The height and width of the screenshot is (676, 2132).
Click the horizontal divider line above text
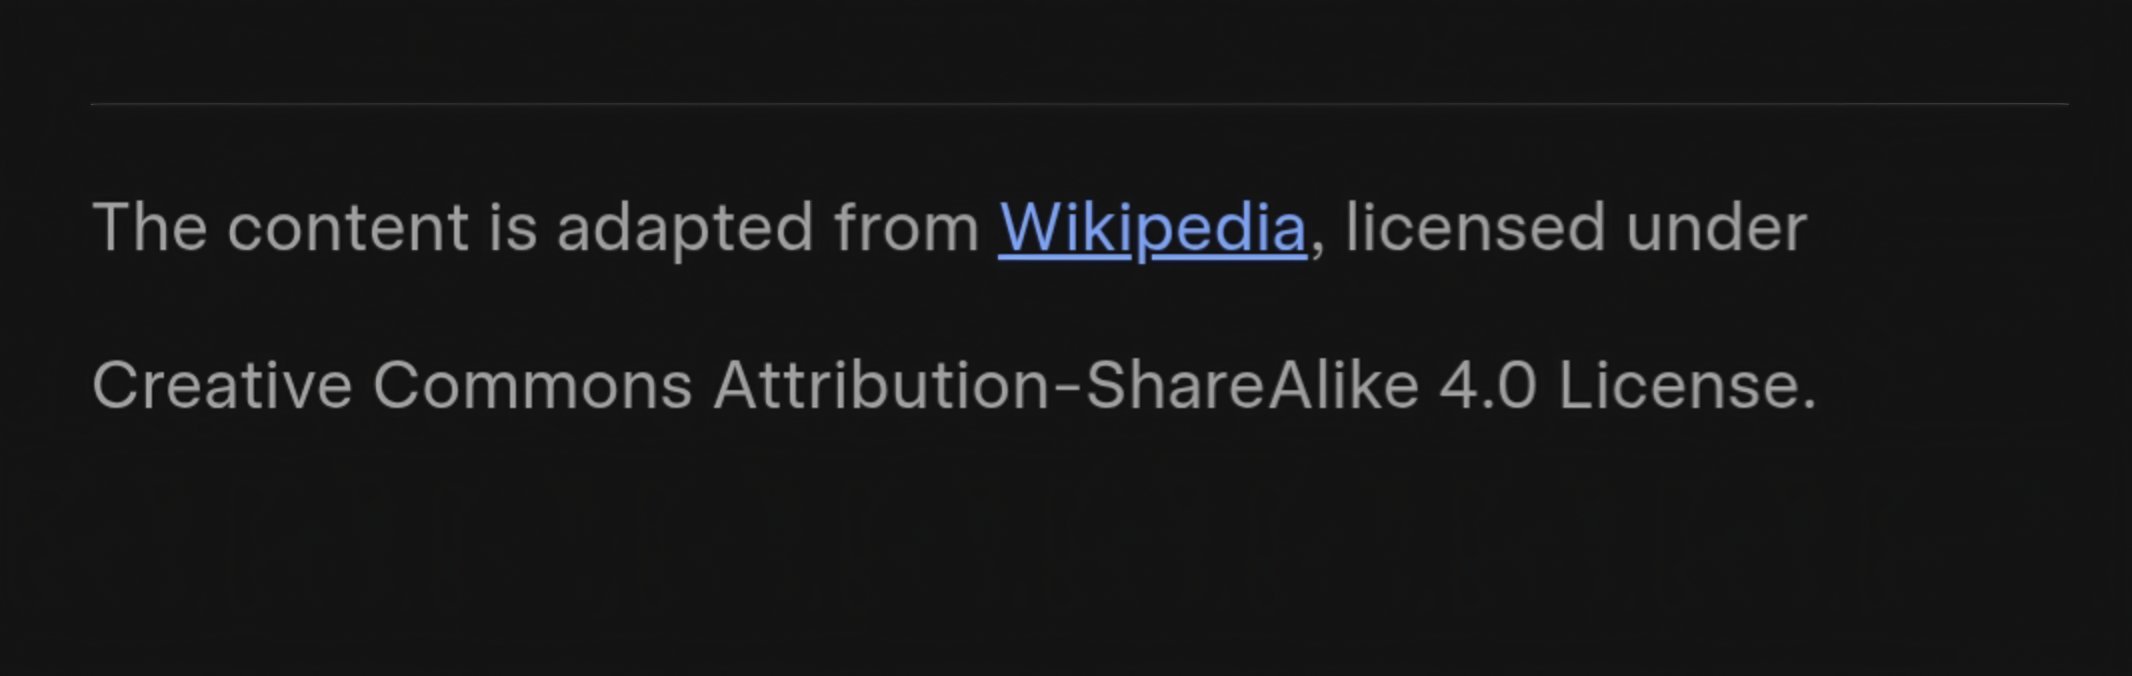(x=1078, y=103)
